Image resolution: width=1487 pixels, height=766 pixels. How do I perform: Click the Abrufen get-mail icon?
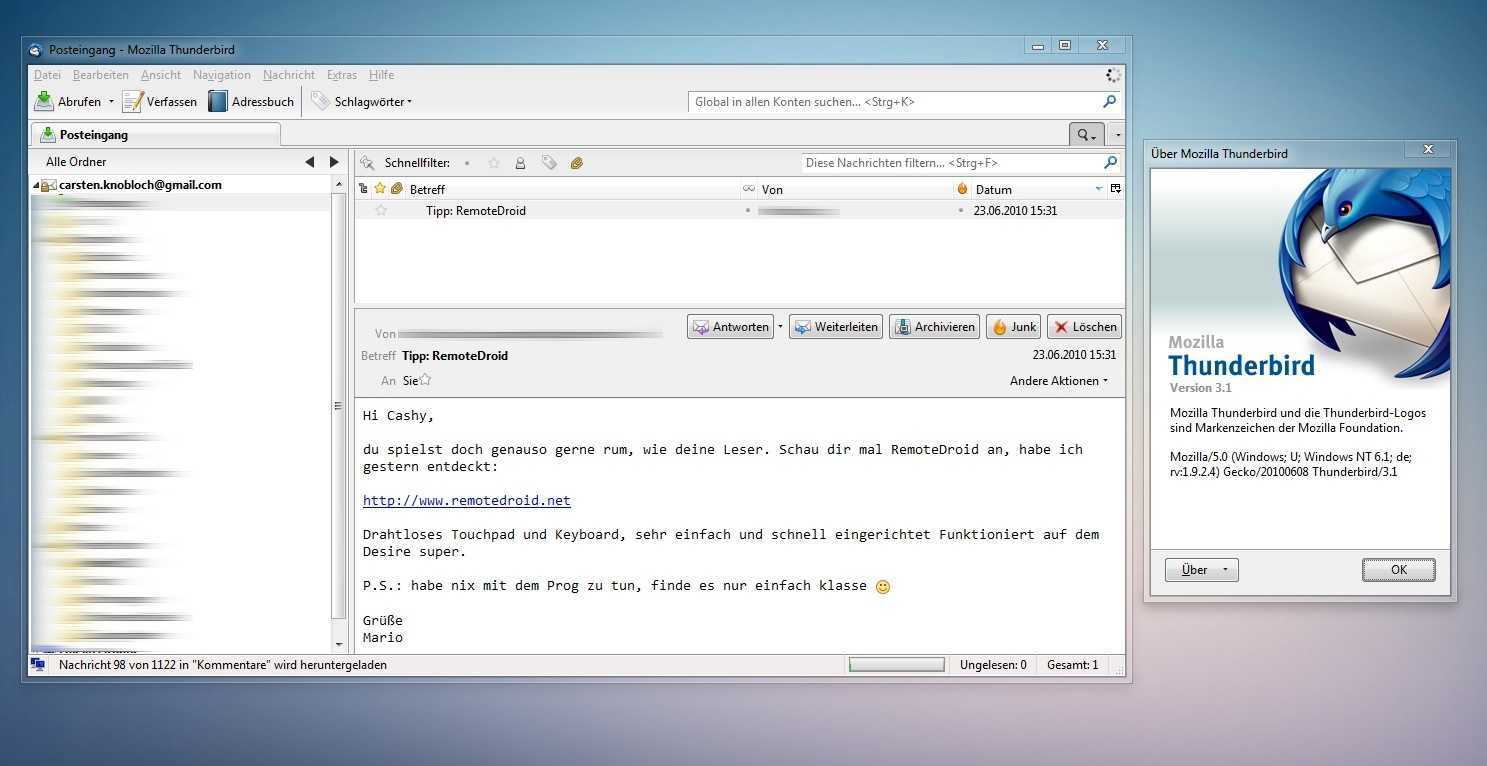point(44,101)
